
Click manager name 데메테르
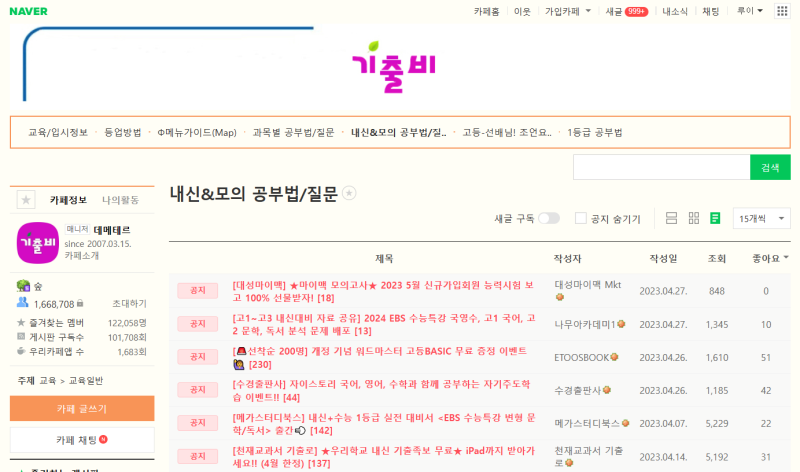pos(112,230)
